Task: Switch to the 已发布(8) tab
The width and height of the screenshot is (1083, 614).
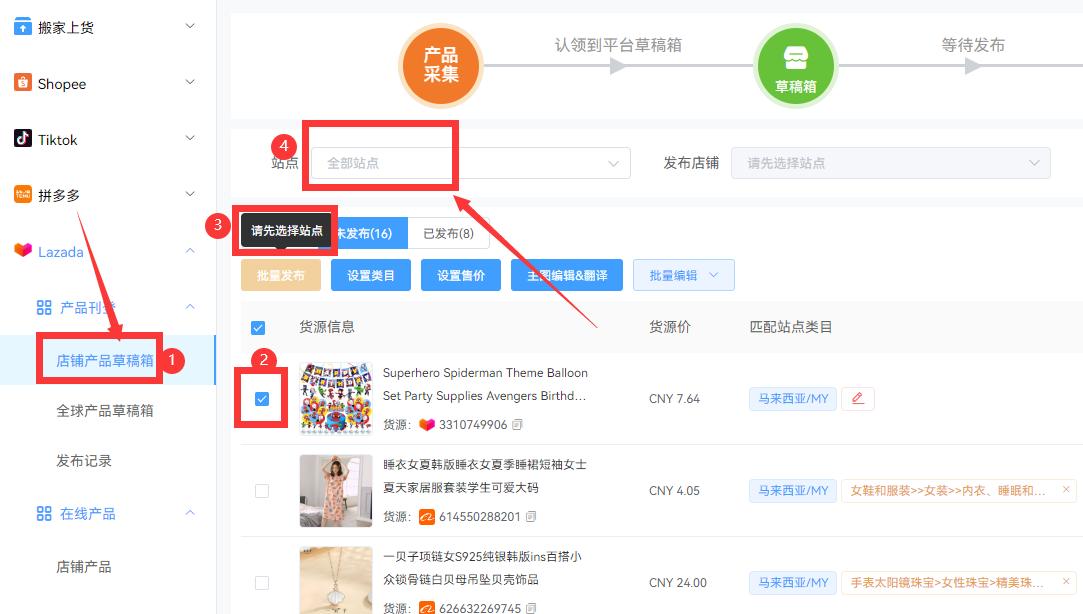Action: click(x=448, y=233)
